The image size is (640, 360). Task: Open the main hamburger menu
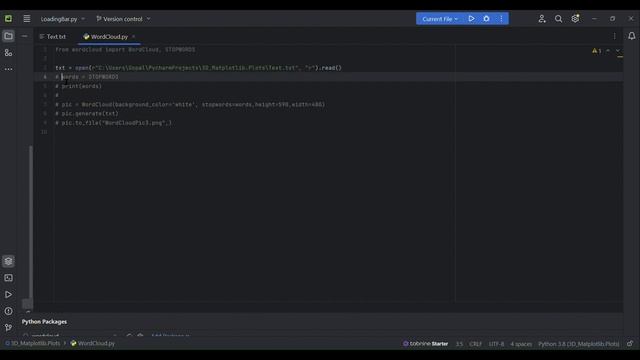click(x=27, y=19)
